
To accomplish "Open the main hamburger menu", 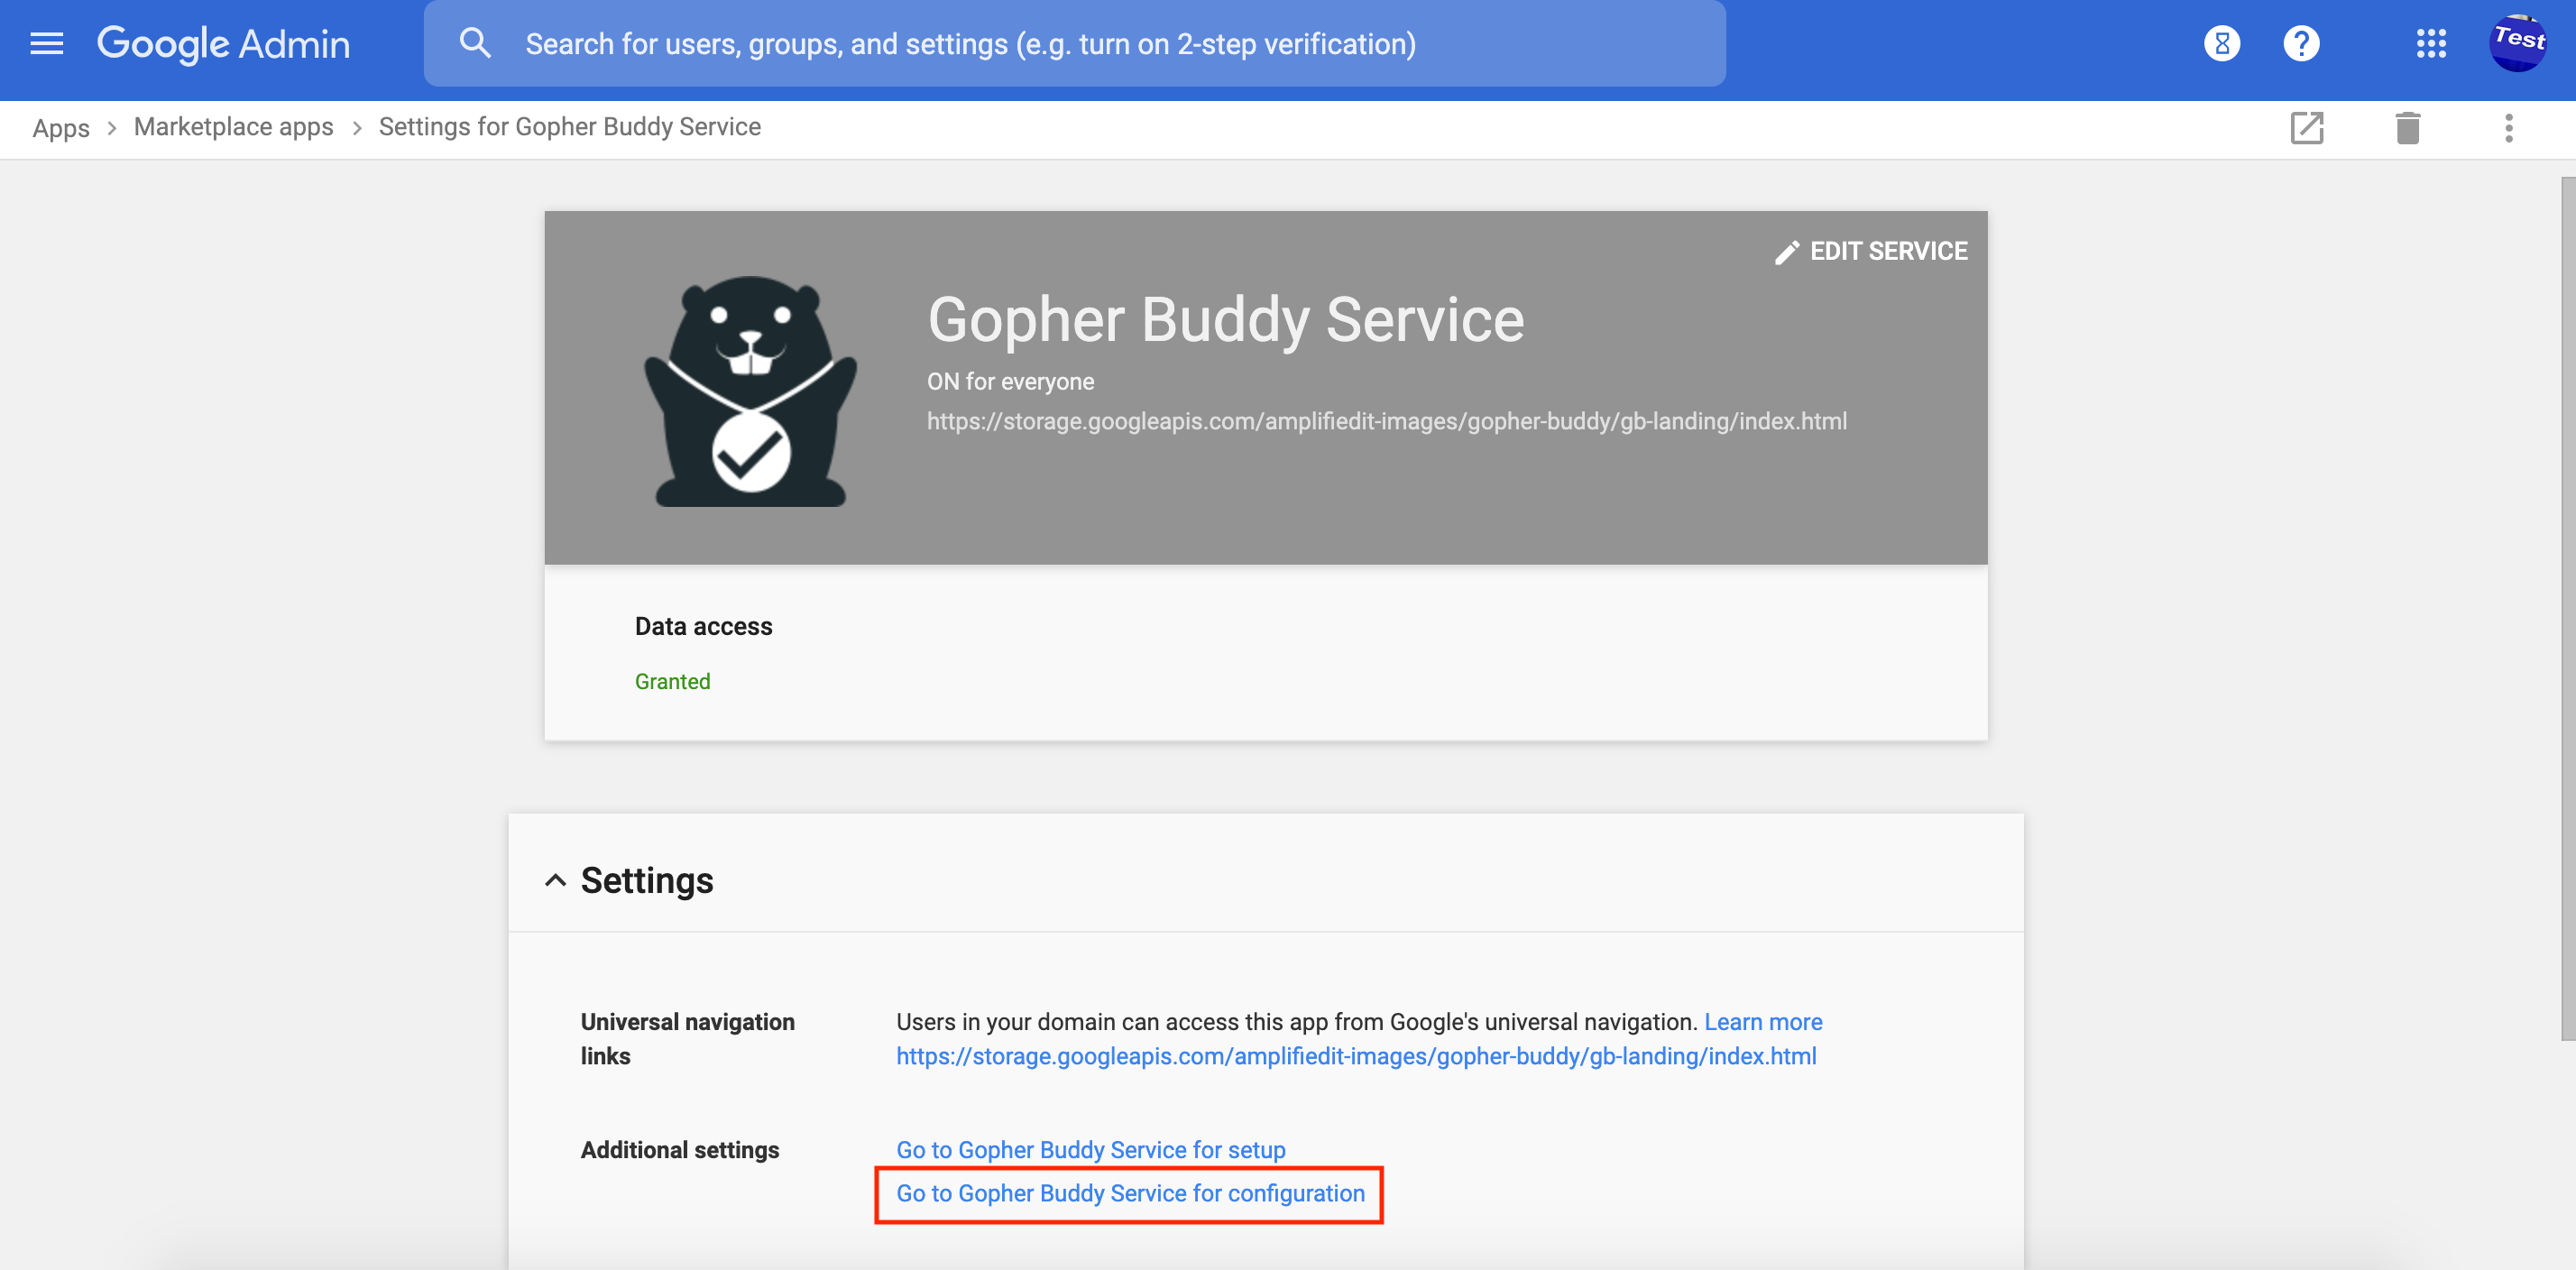I will pos(46,44).
